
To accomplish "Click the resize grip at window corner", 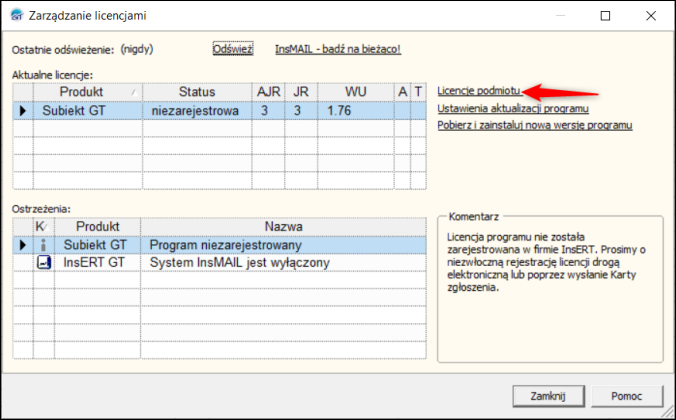I will [x=669, y=412].
